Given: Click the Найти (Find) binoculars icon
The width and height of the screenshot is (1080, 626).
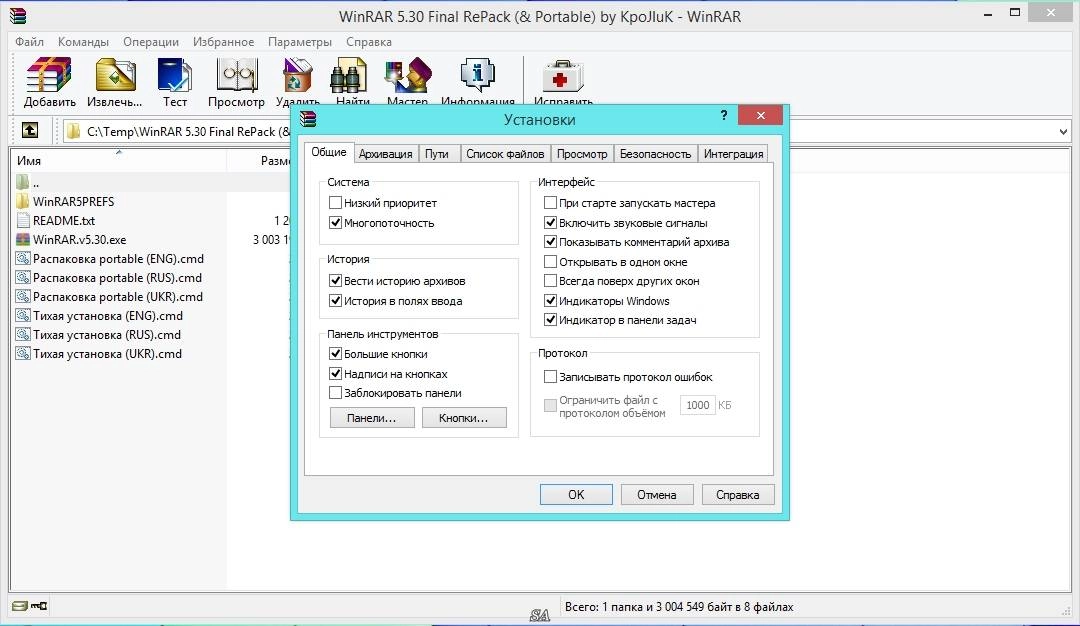Looking at the screenshot, I should point(349,75).
